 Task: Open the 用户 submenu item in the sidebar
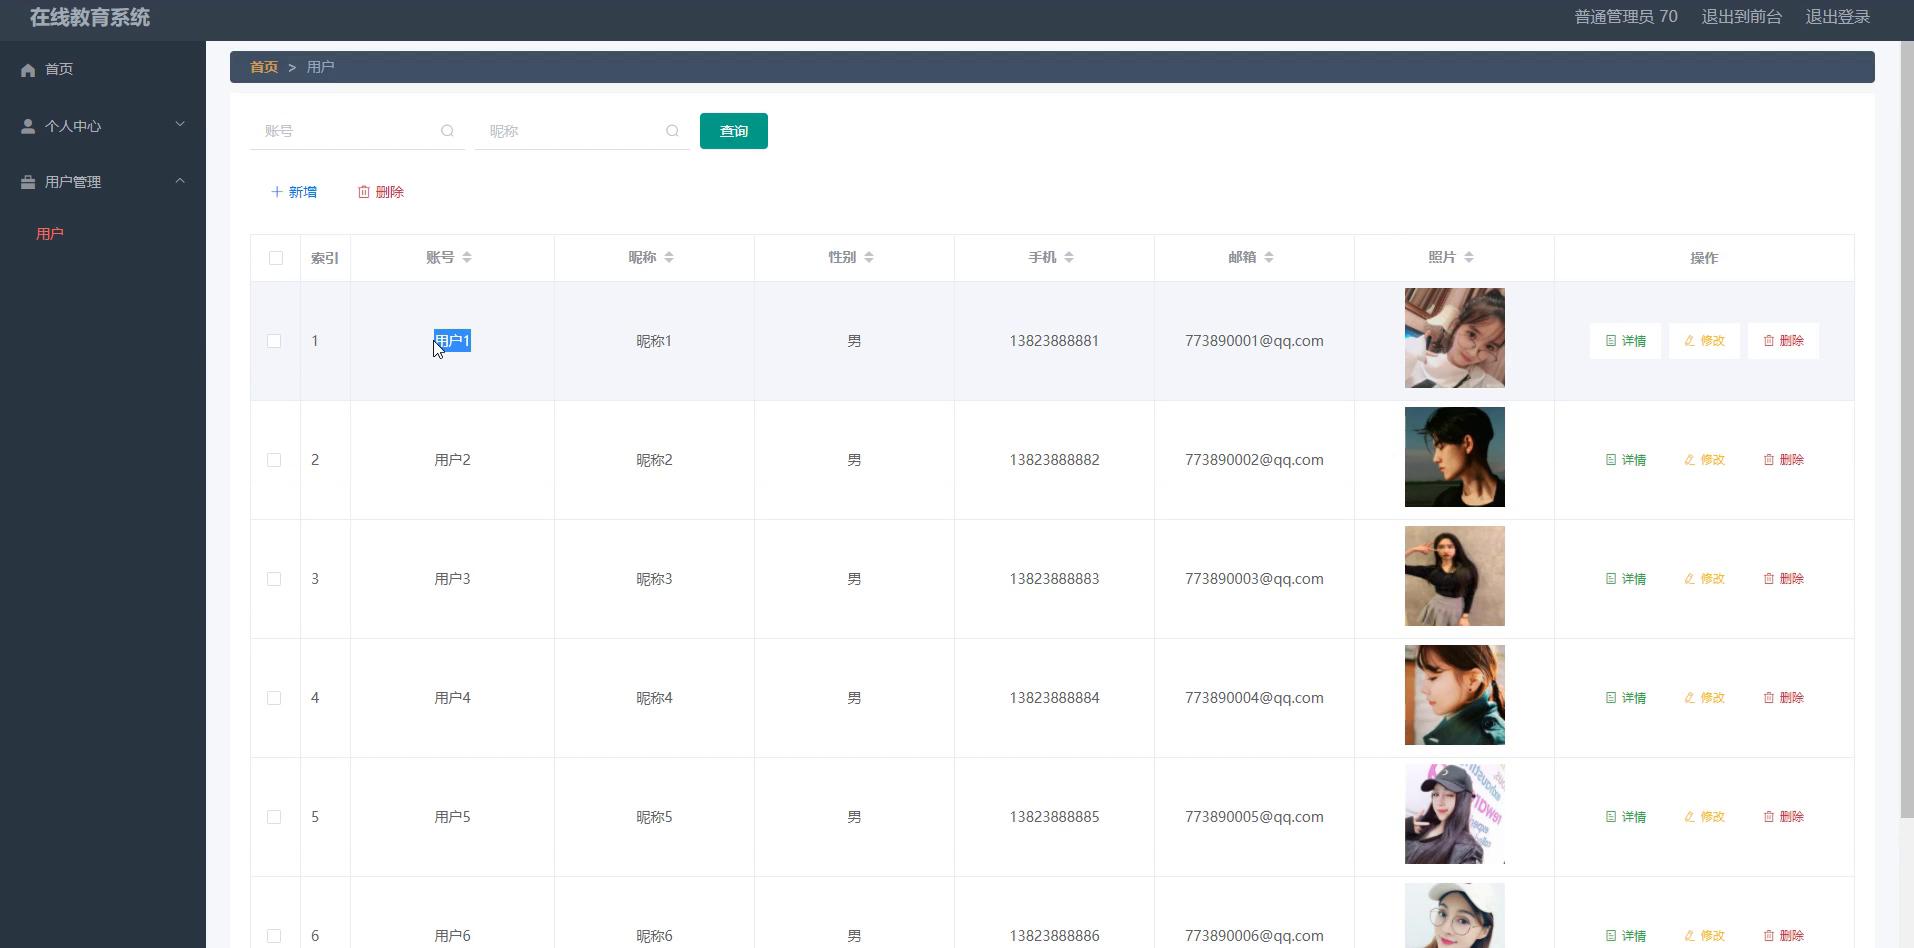tap(50, 234)
